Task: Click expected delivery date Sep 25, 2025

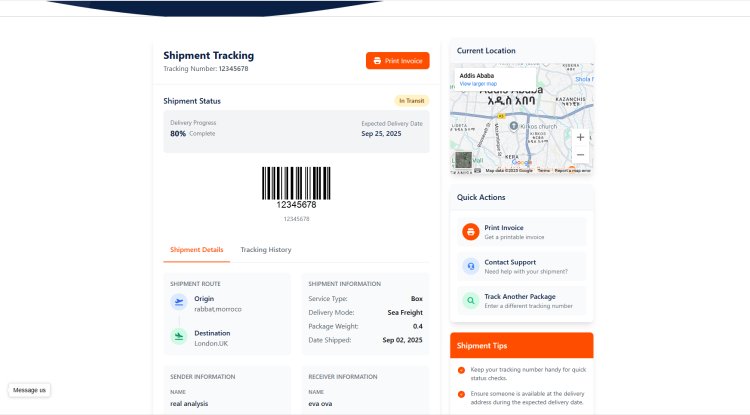Action: click(x=381, y=134)
